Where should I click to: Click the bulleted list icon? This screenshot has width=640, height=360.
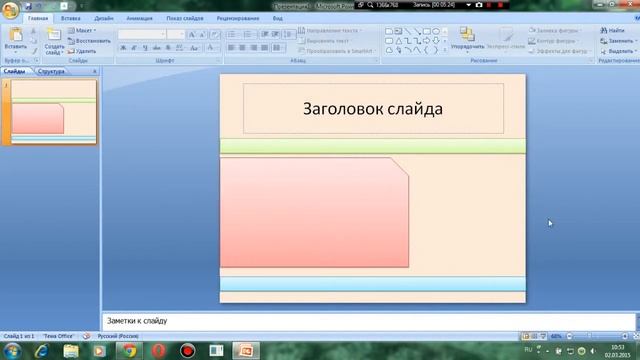pos(232,34)
